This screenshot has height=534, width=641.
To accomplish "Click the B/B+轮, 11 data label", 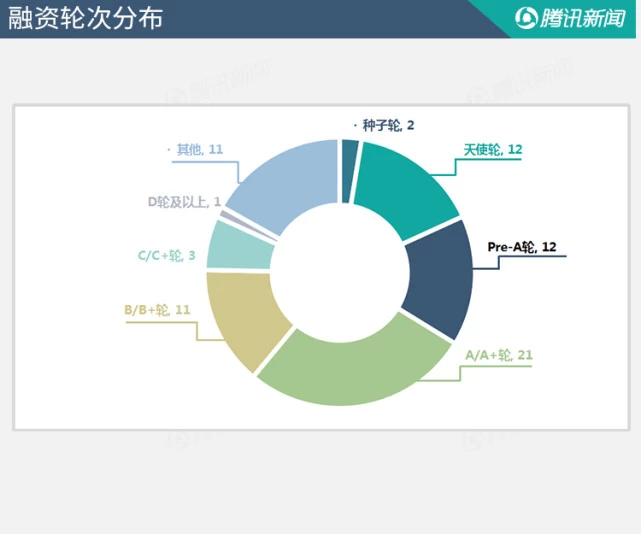I will point(158,310).
